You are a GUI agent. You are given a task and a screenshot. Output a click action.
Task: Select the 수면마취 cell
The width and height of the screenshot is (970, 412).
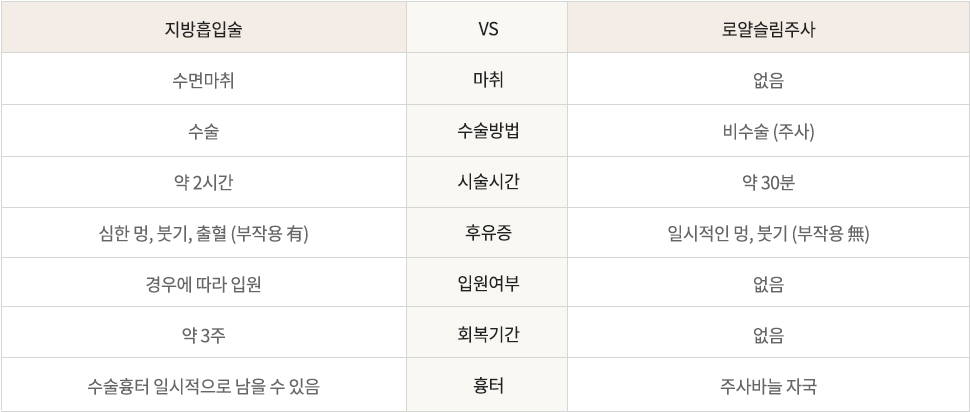tap(203, 79)
